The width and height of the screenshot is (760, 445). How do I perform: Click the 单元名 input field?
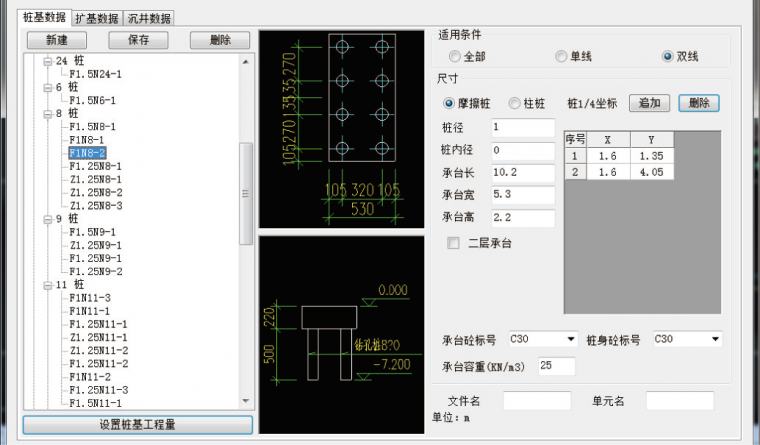coord(680,401)
